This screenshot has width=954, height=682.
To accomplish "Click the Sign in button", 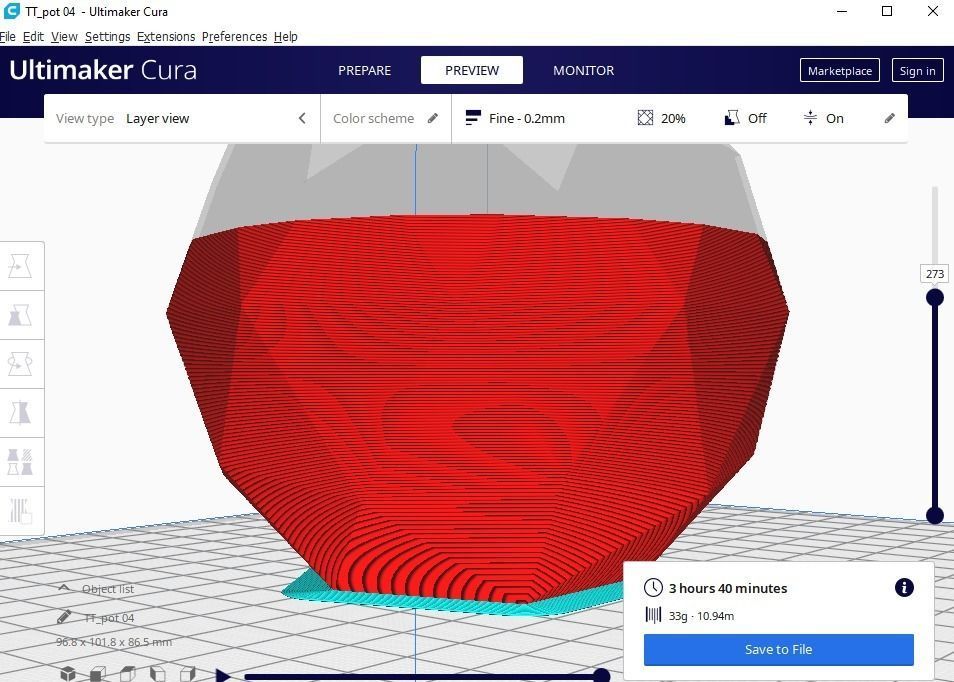I will [x=917, y=71].
